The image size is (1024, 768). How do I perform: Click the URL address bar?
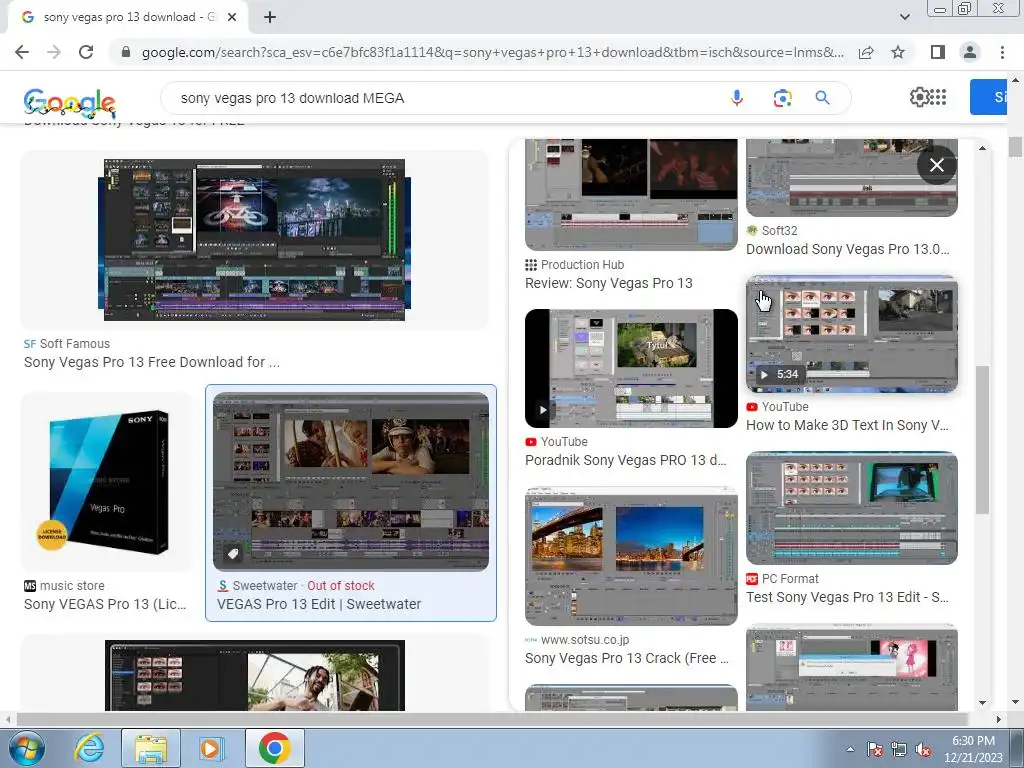[493, 52]
